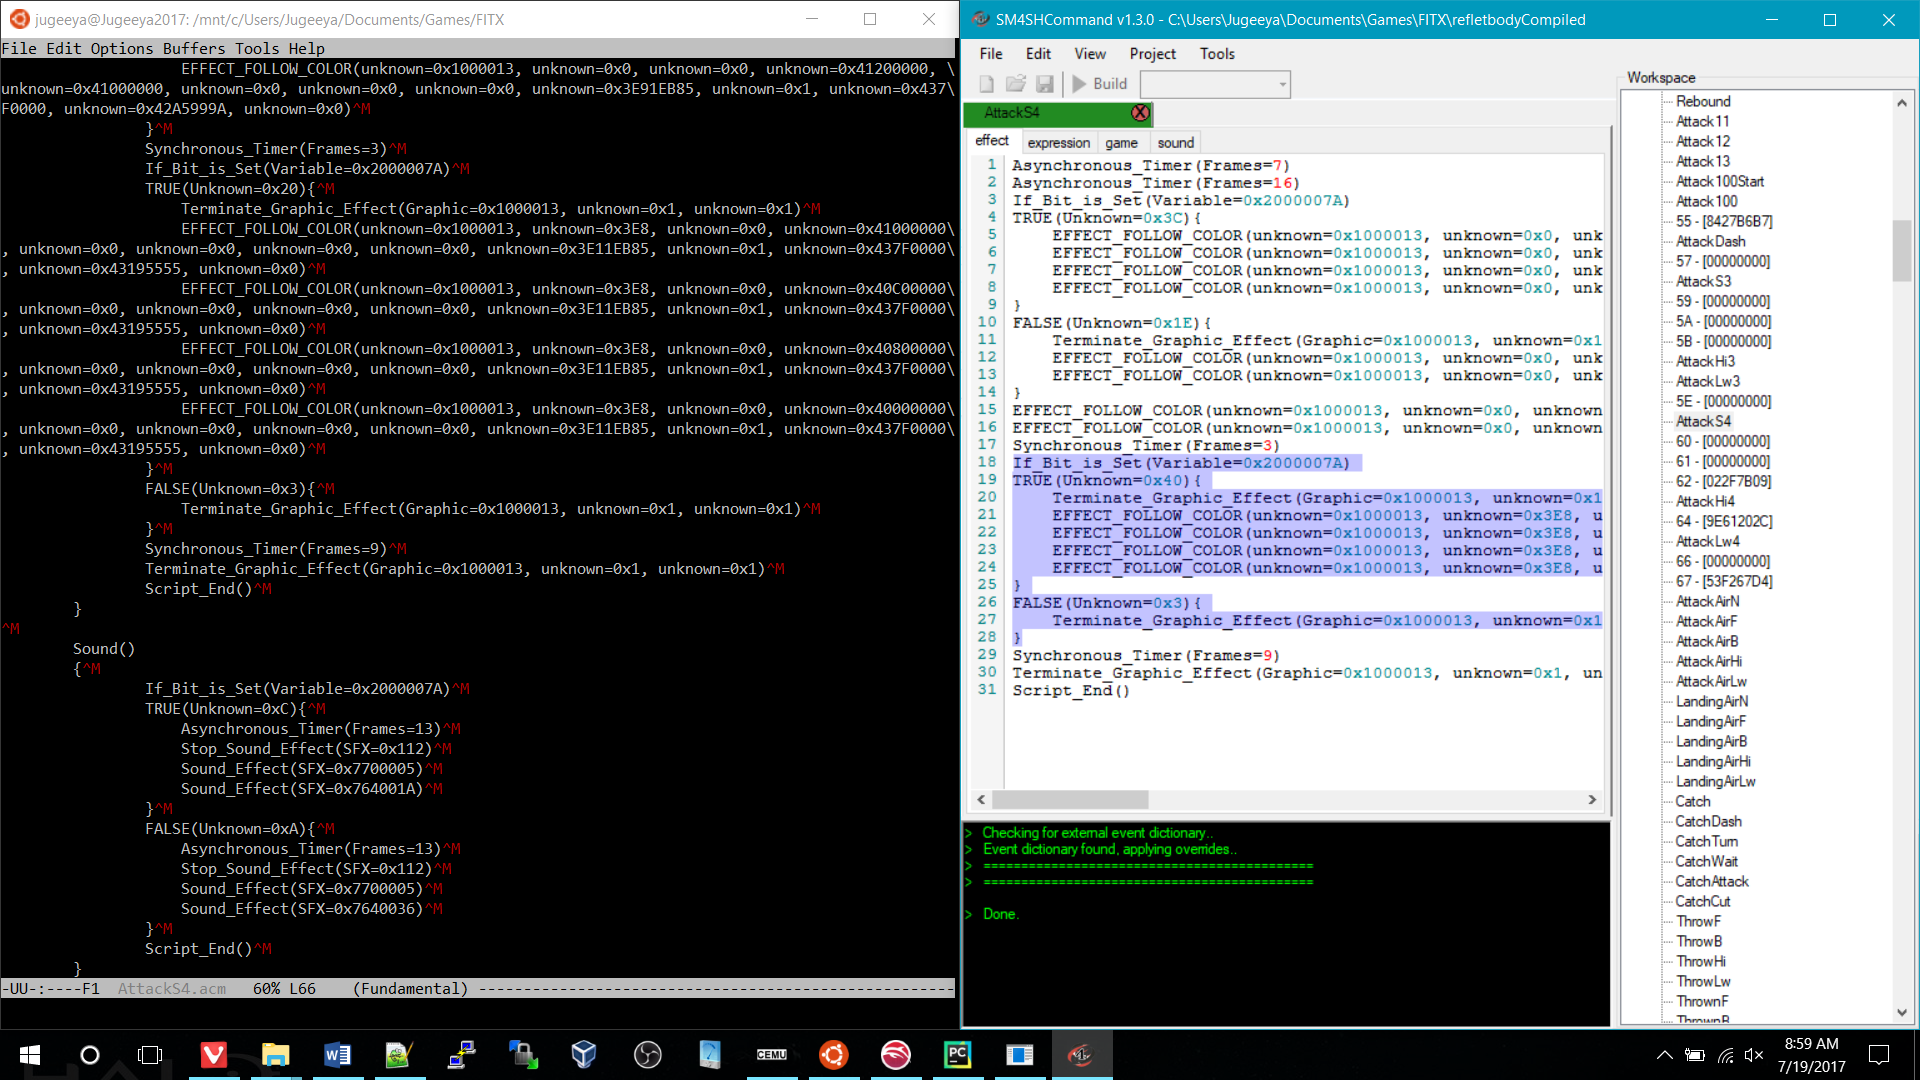Select the effect tab

(992, 141)
